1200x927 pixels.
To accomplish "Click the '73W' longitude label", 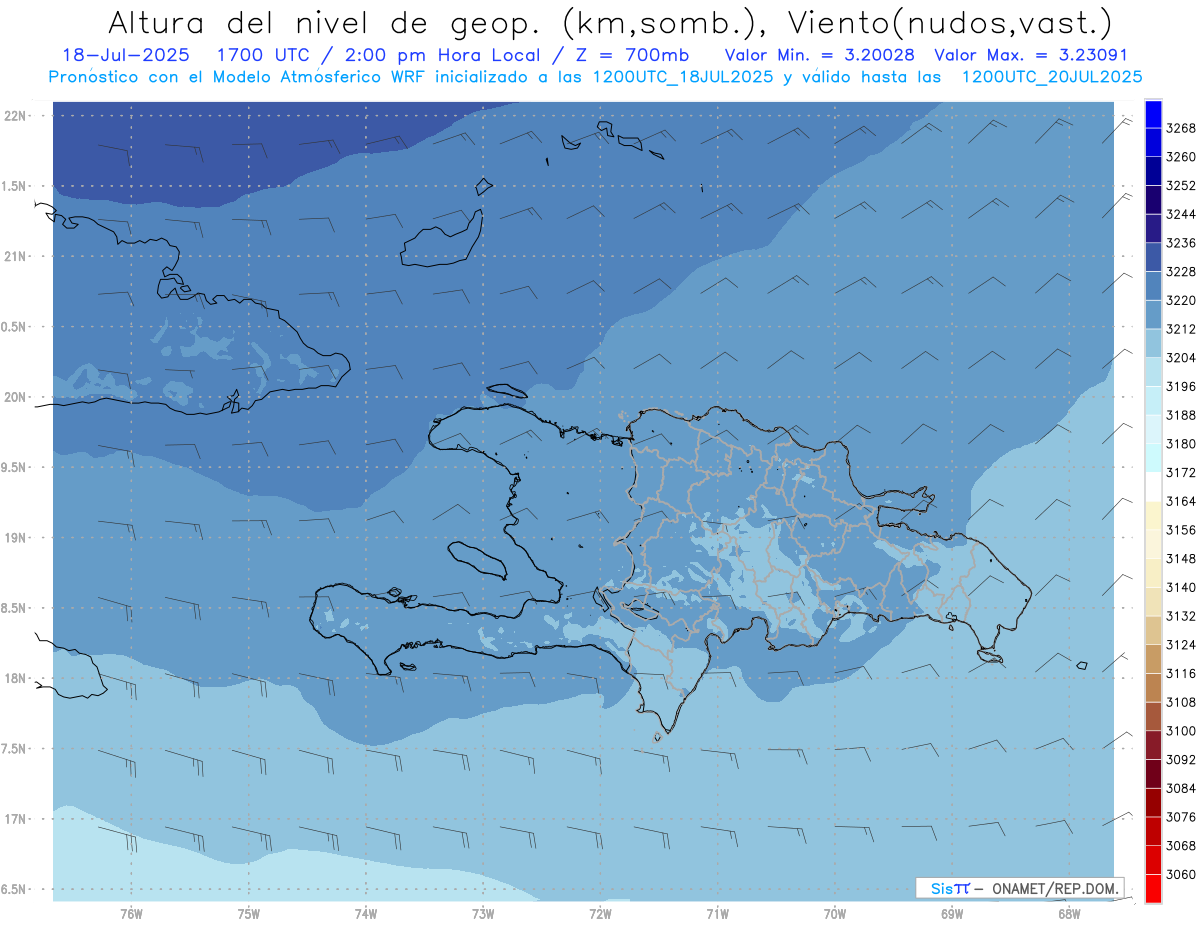I will pyautogui.click(x=483, y=914).
